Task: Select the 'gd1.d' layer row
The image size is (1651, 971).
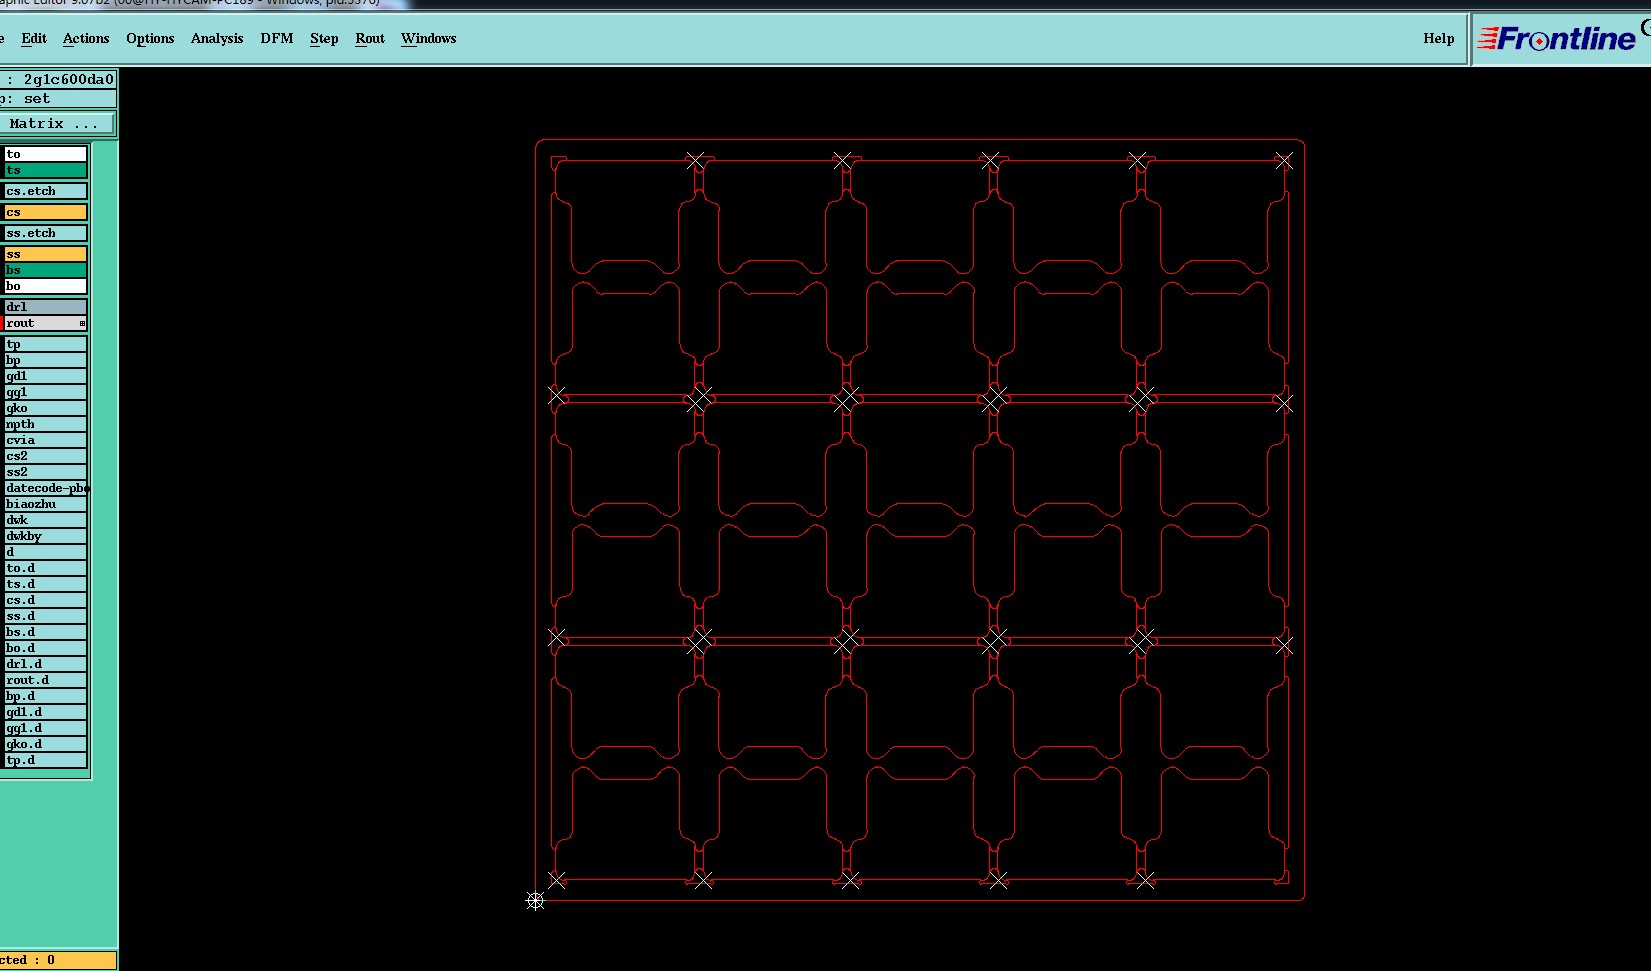Action: [45, 712]
